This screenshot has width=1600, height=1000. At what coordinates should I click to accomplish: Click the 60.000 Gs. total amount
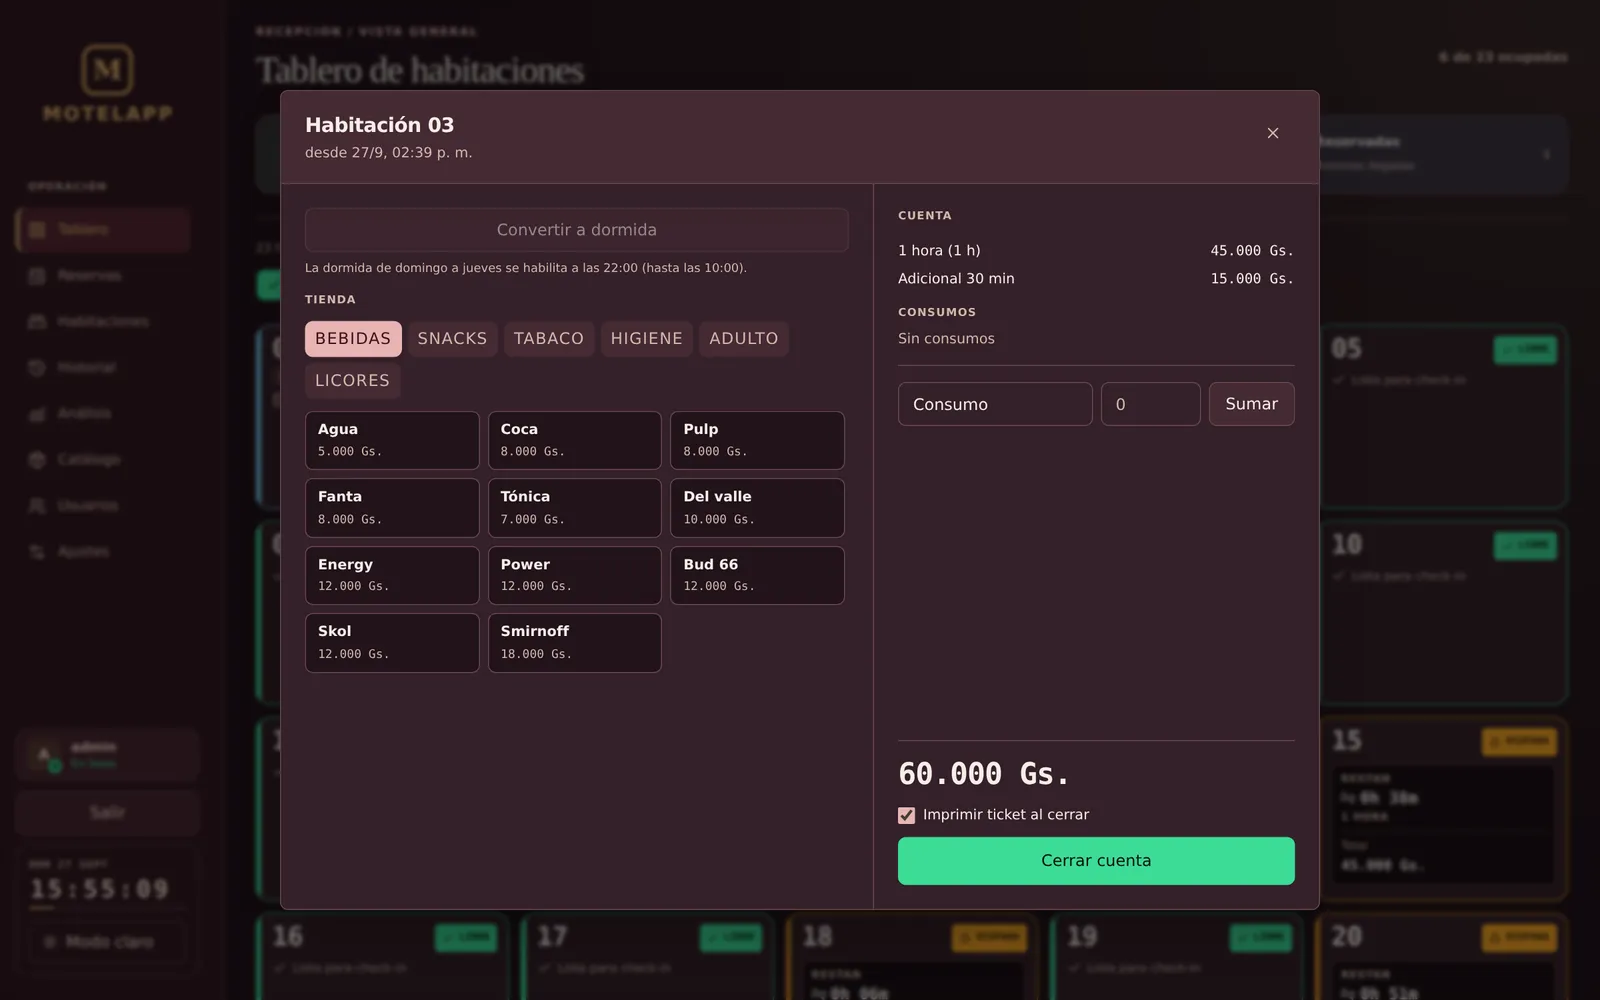point(984,774)
